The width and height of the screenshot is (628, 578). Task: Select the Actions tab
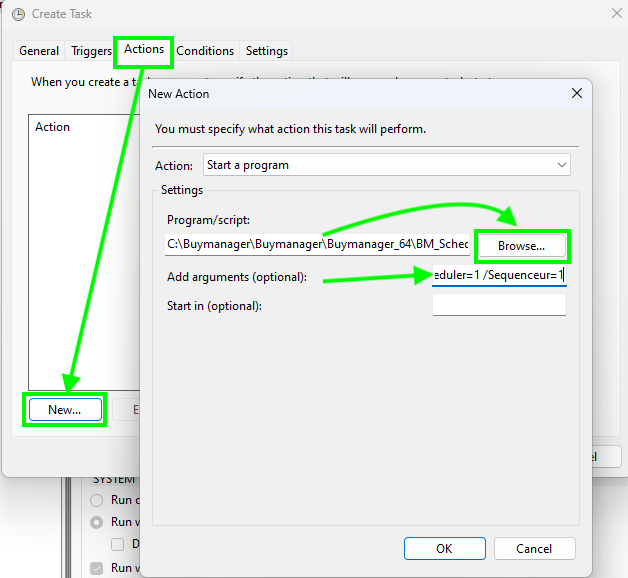click(144, 49)
